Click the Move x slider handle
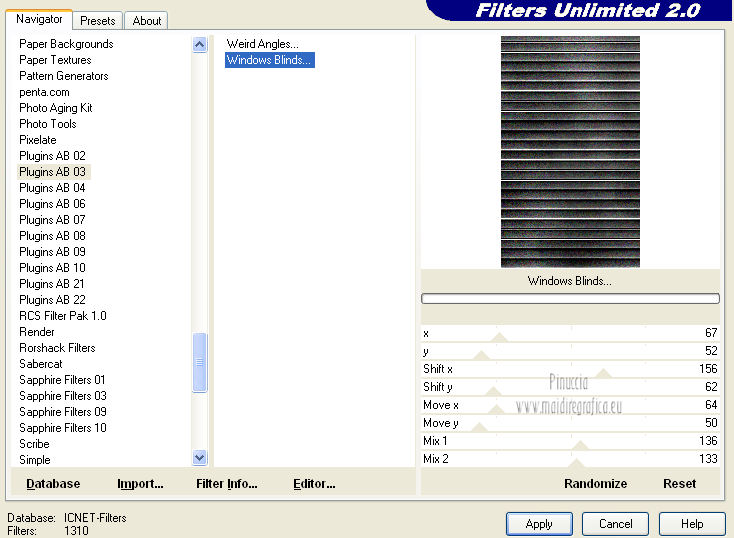Image resolution: width=734 pixels, height=538 pixels. click(x=496, y=409)
